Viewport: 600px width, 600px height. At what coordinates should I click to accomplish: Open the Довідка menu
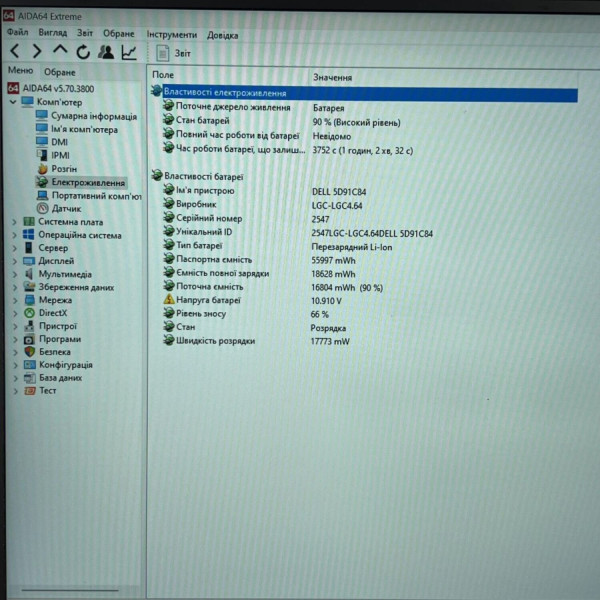[x=223, y=36]
